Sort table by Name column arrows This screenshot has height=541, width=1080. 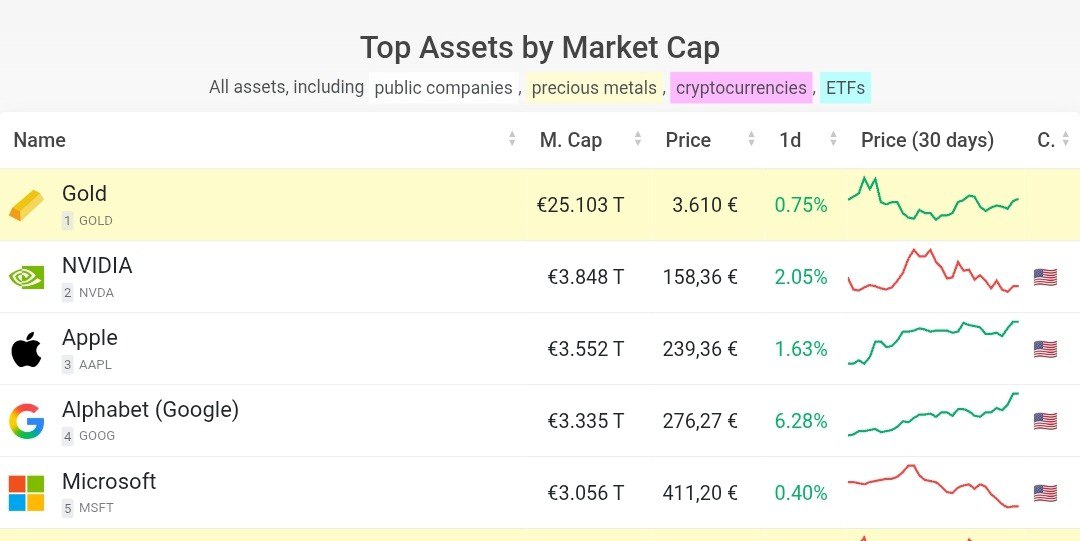[x=512, y=140]
